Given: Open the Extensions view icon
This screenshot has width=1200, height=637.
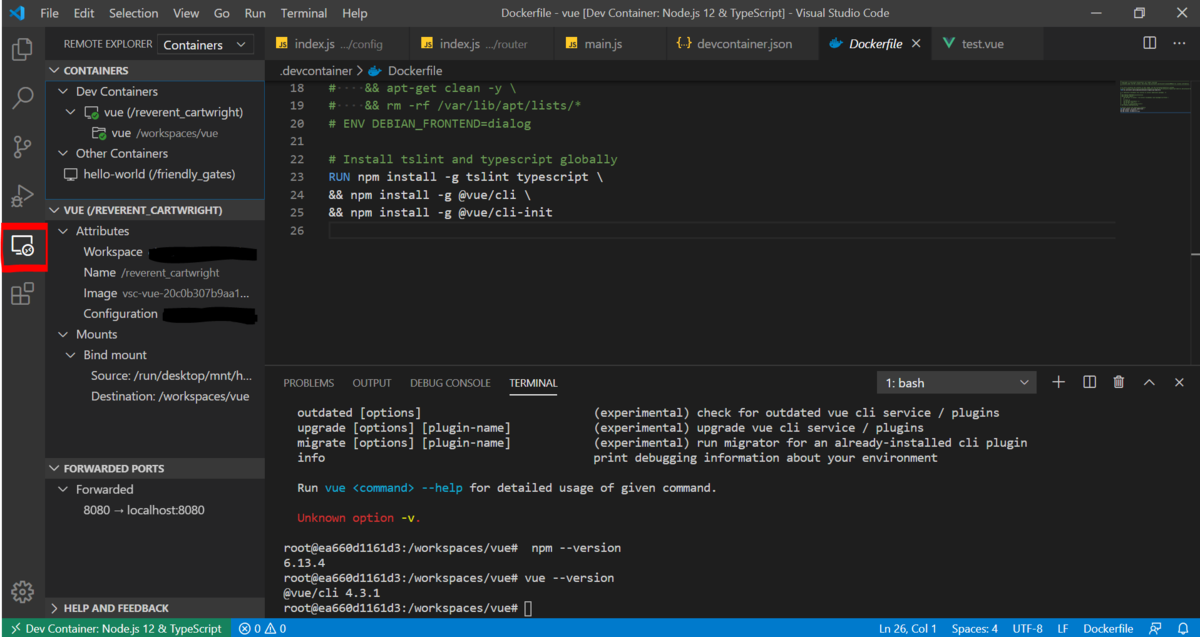Looking at the screenshot, I should (22, 294).
